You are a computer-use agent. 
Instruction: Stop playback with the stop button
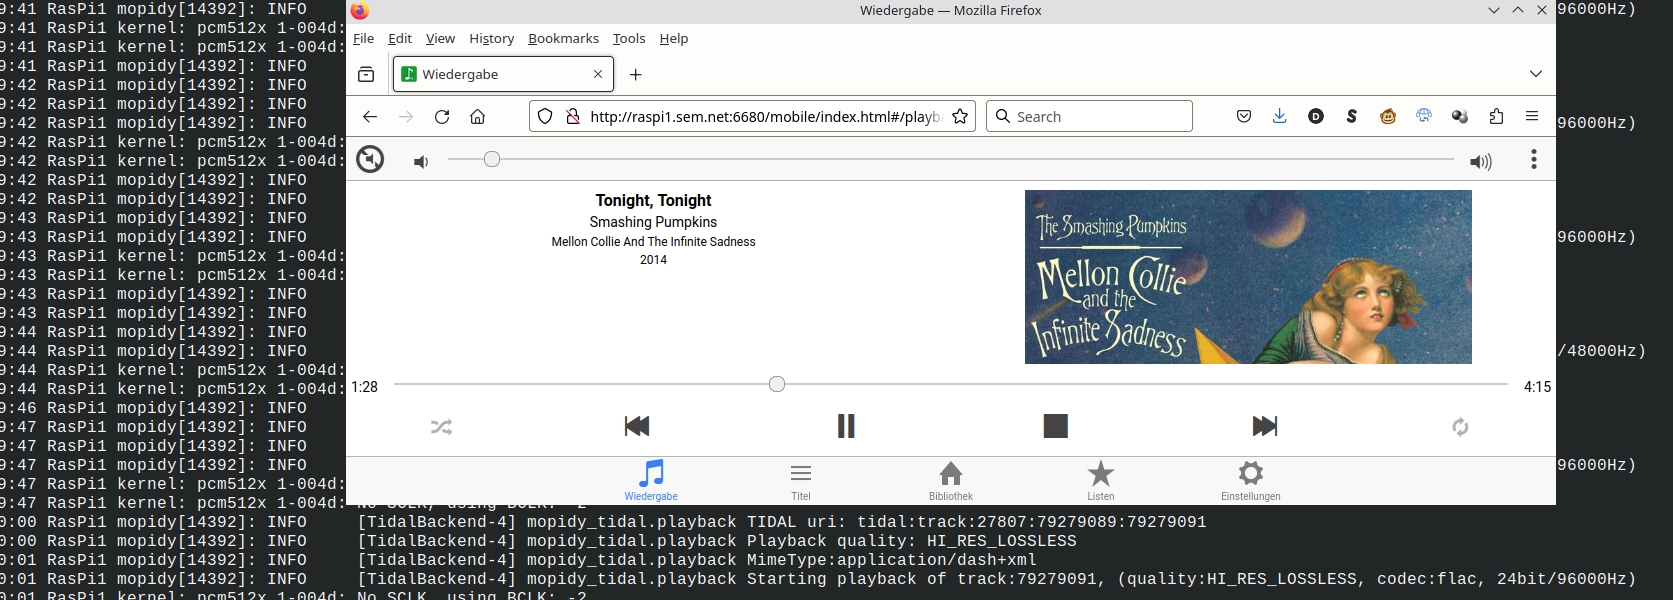pos(1055,426)
